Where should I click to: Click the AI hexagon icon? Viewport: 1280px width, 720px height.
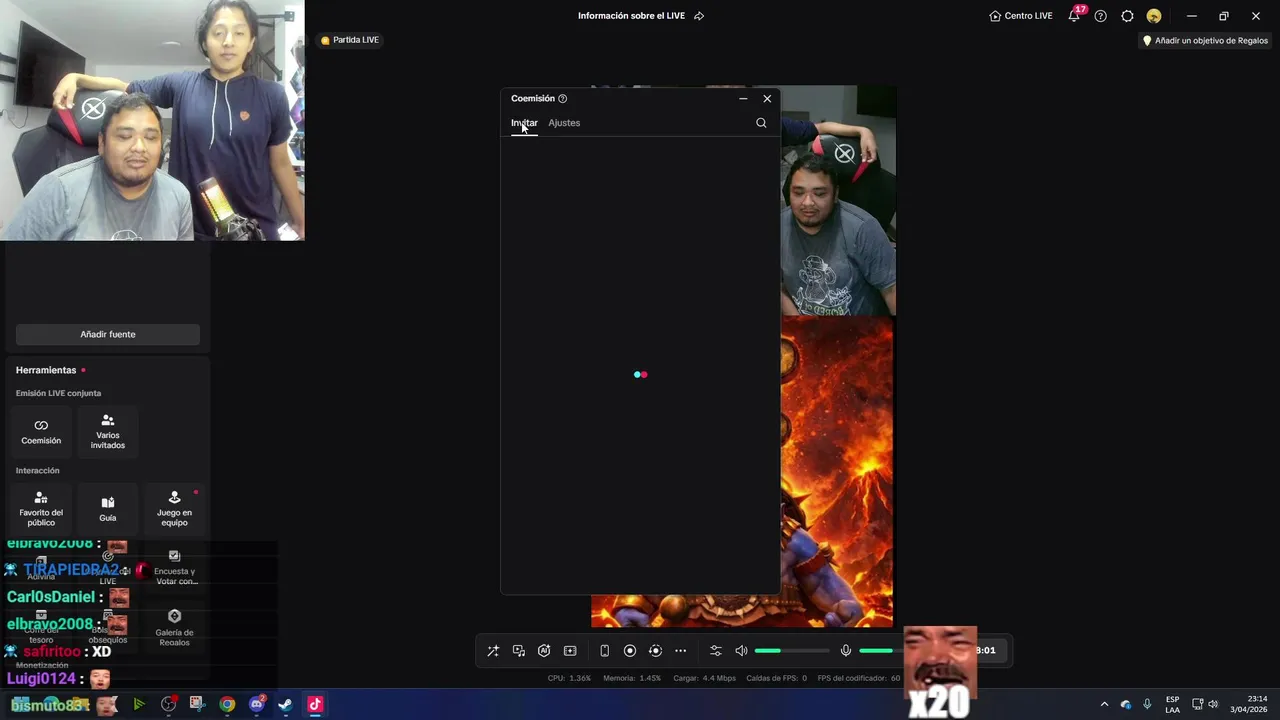click(544, 651)
